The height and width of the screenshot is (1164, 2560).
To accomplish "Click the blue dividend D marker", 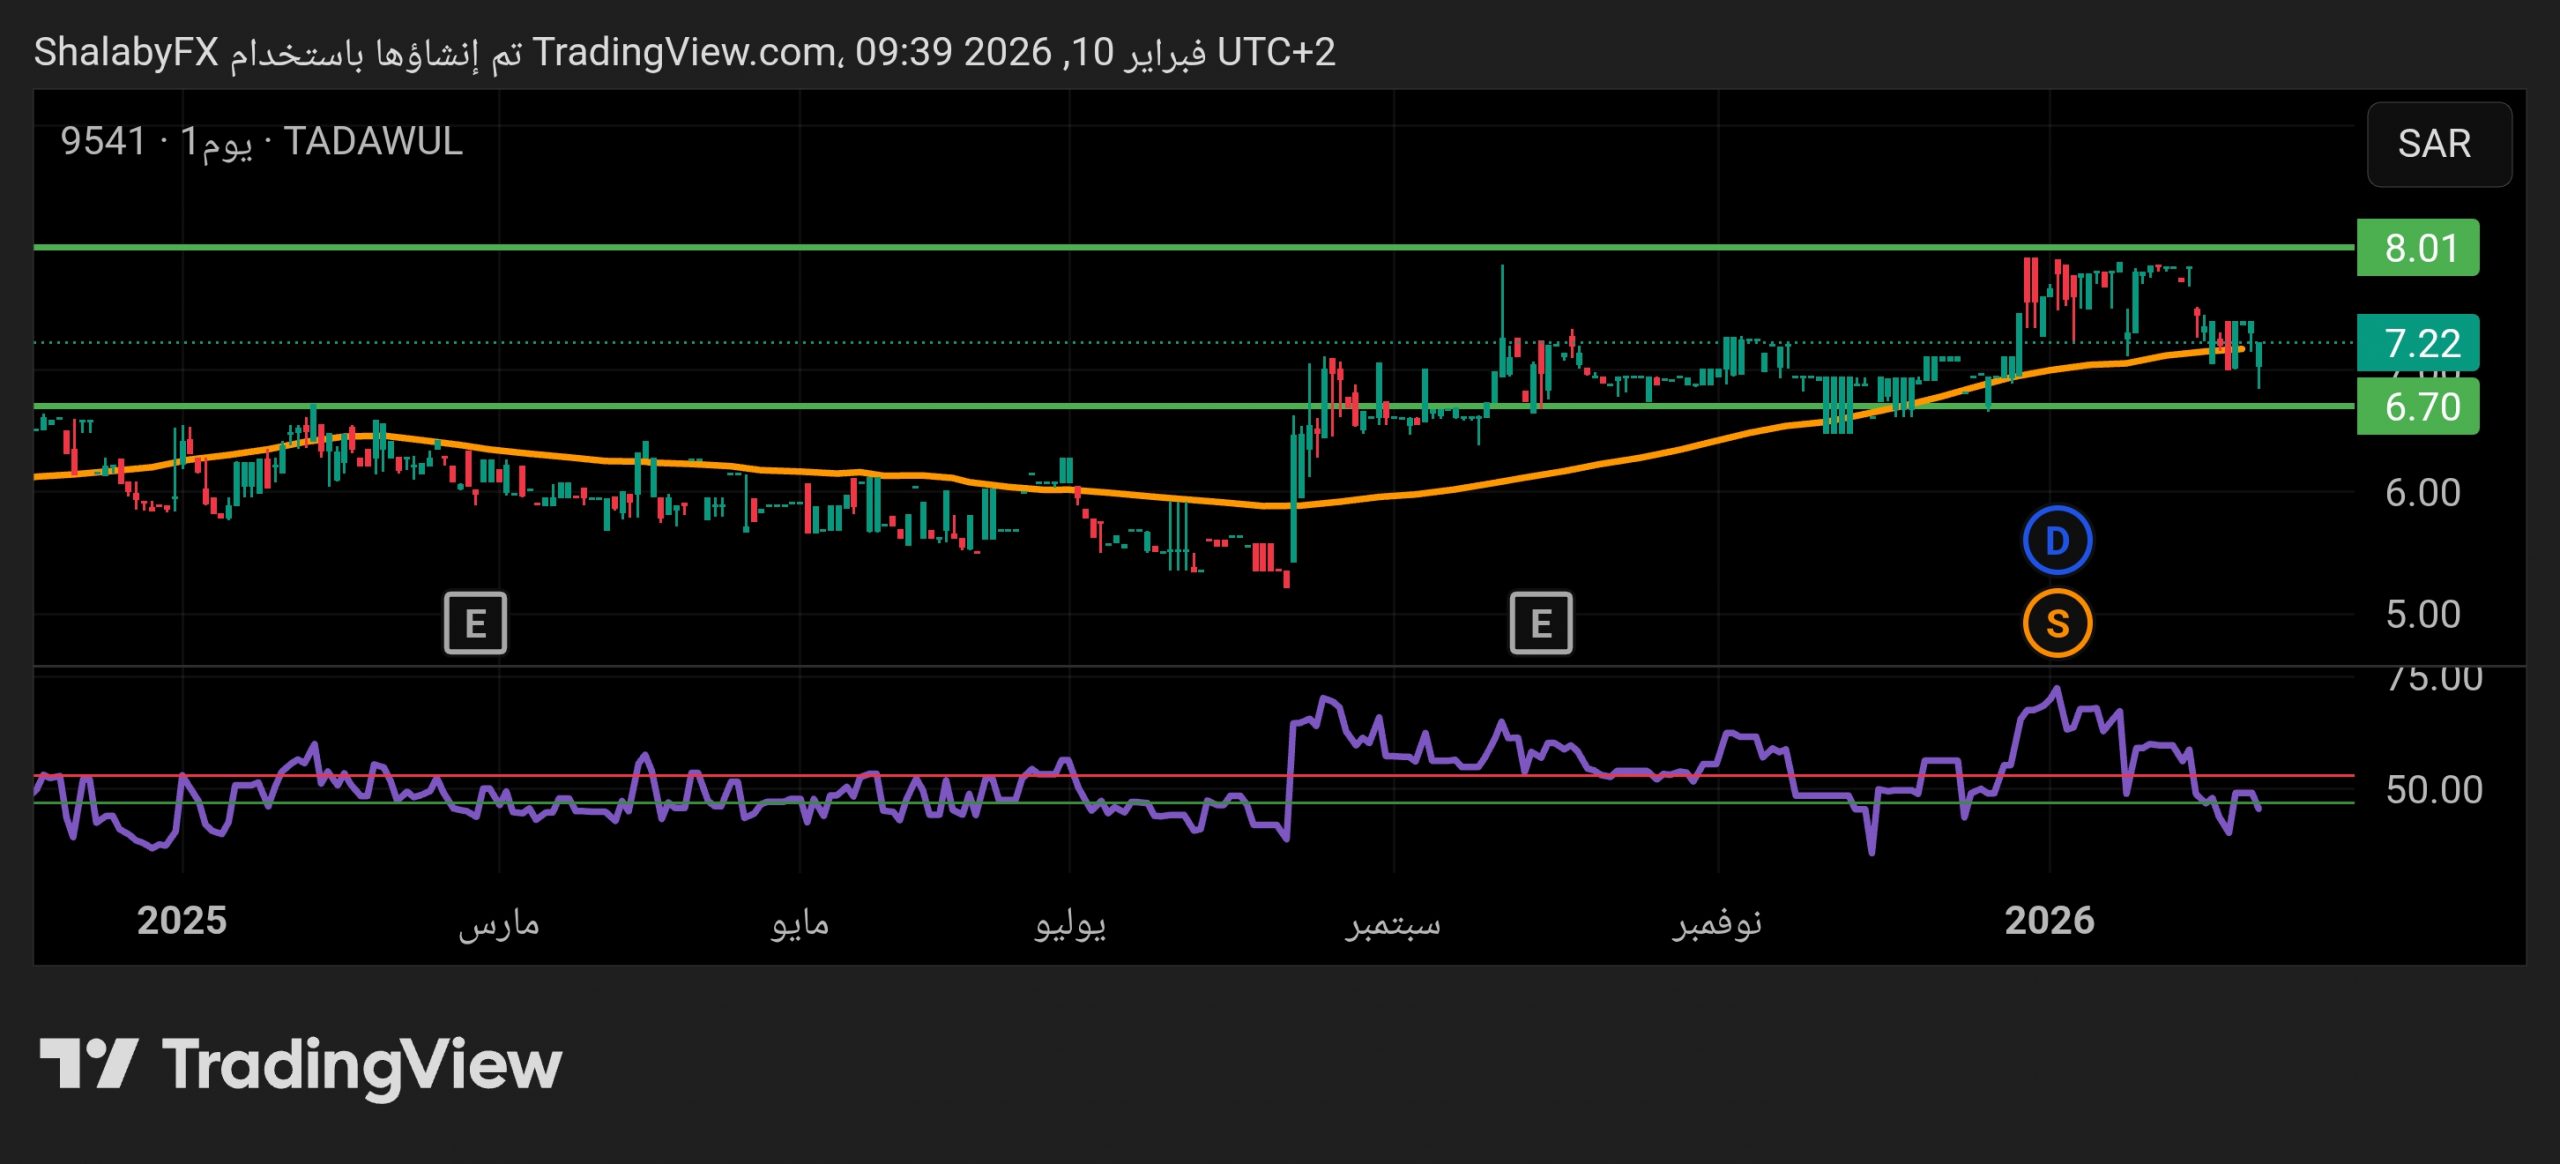I will coord(2056,541).
